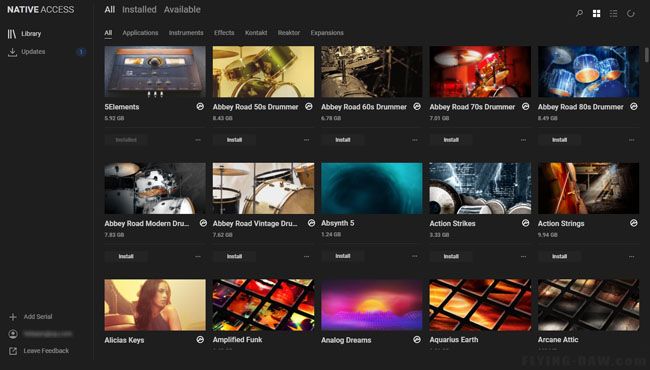Click the Leave Feedback icon

[13, 351]
